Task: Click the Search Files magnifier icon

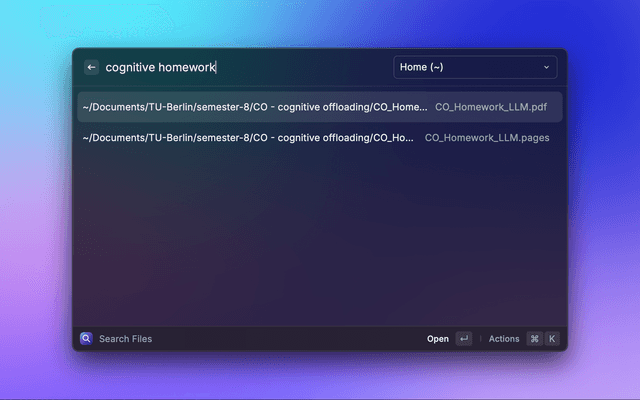Action: 87,339
